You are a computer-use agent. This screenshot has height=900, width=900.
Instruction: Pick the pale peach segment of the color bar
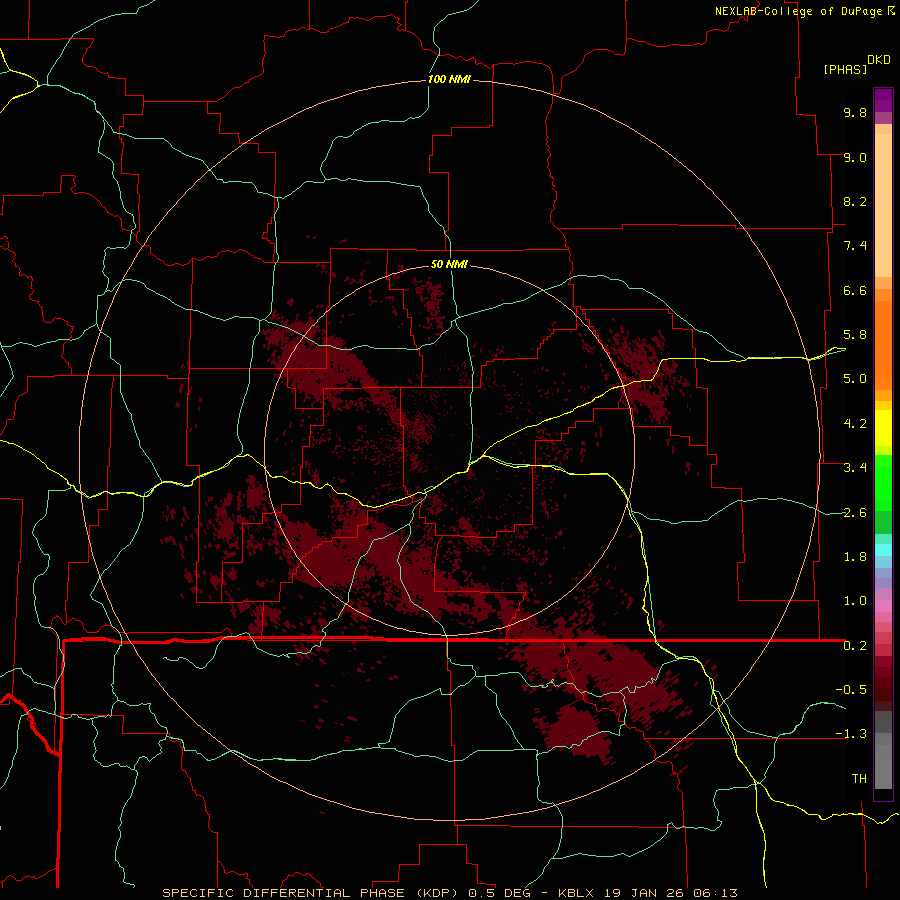(883, 205)
